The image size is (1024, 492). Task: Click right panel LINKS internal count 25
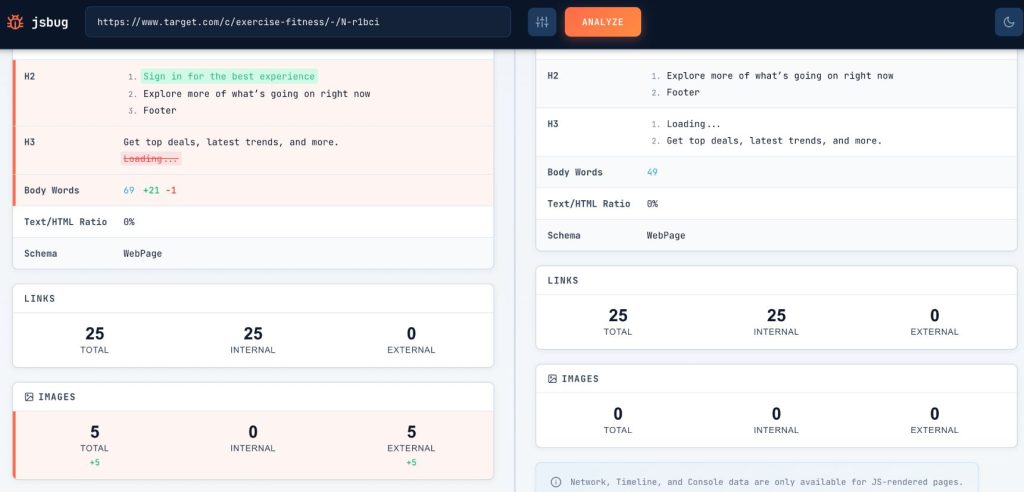tap(776, 316)
